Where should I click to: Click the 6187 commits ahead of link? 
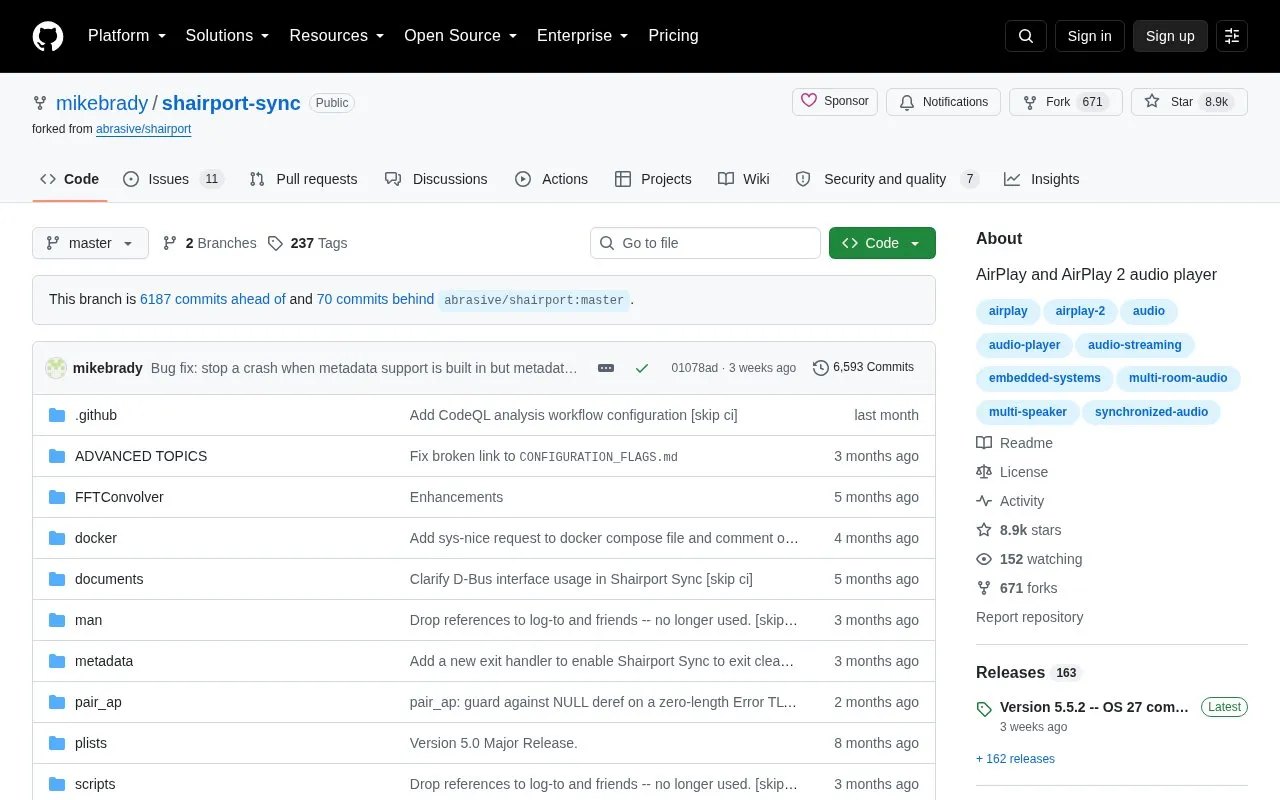213,299
